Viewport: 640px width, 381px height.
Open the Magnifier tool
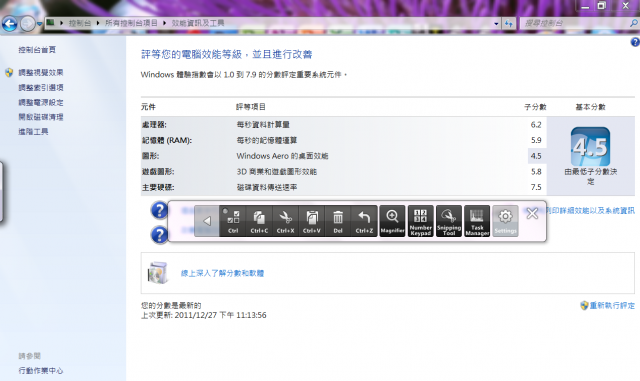point(392,221)
